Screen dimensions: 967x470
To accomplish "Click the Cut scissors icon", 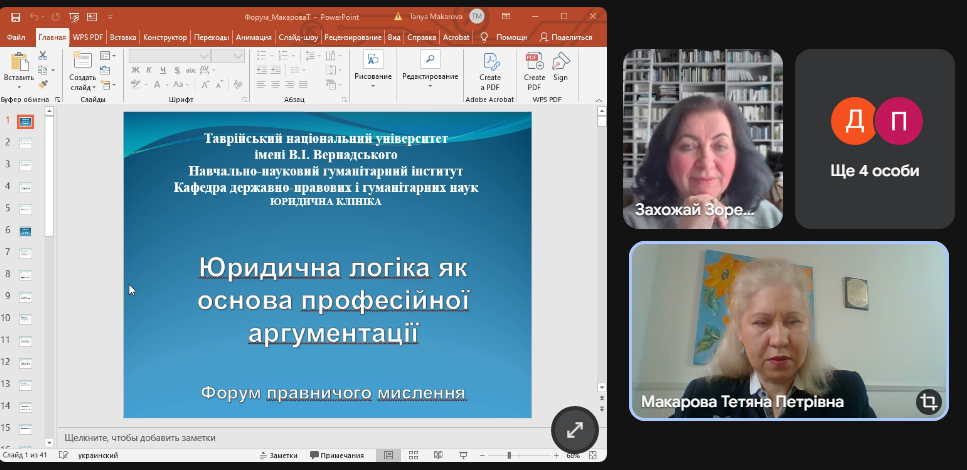I will click(x=43, y=56).
